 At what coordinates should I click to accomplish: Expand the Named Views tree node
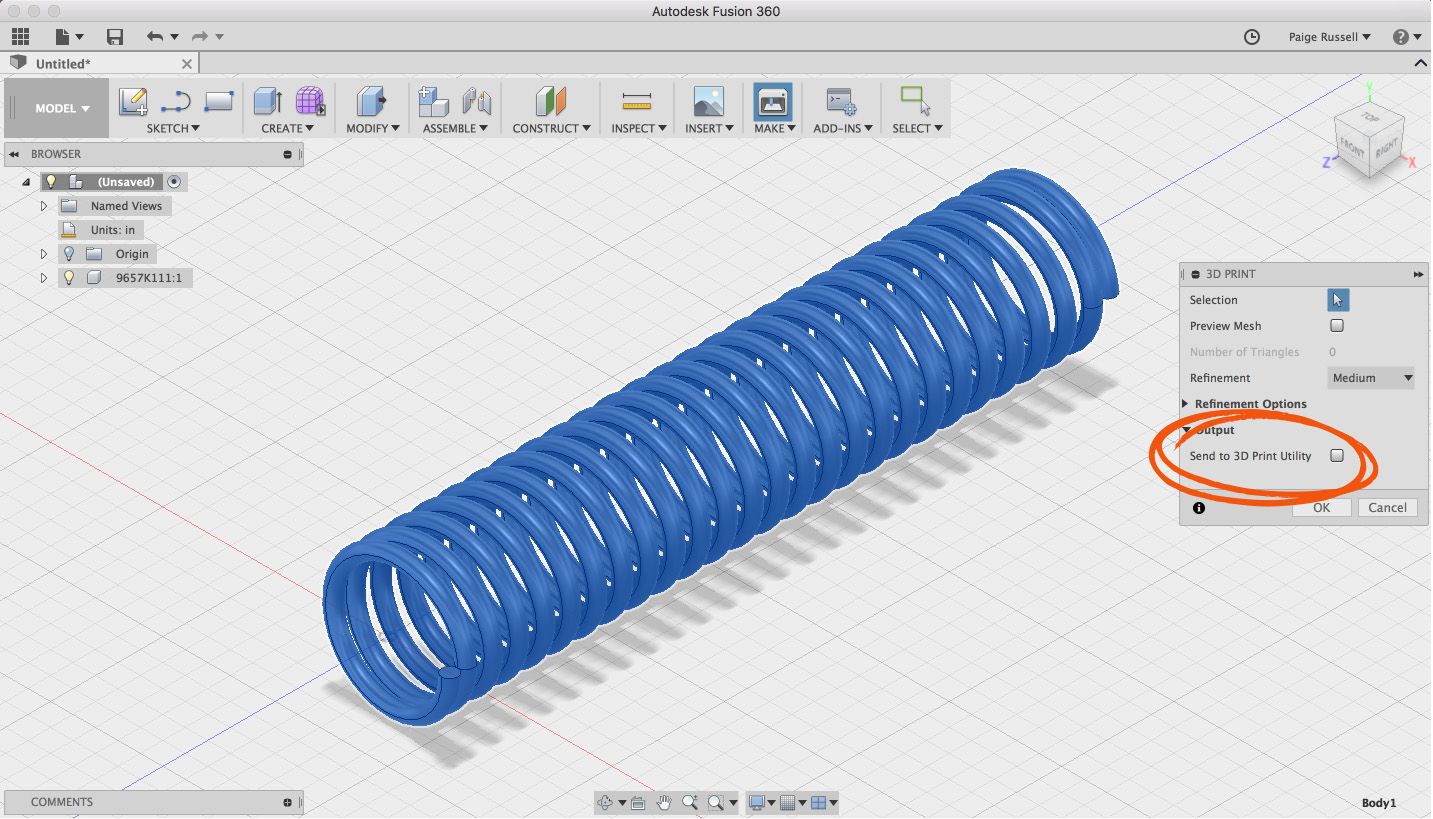[44, 206]
